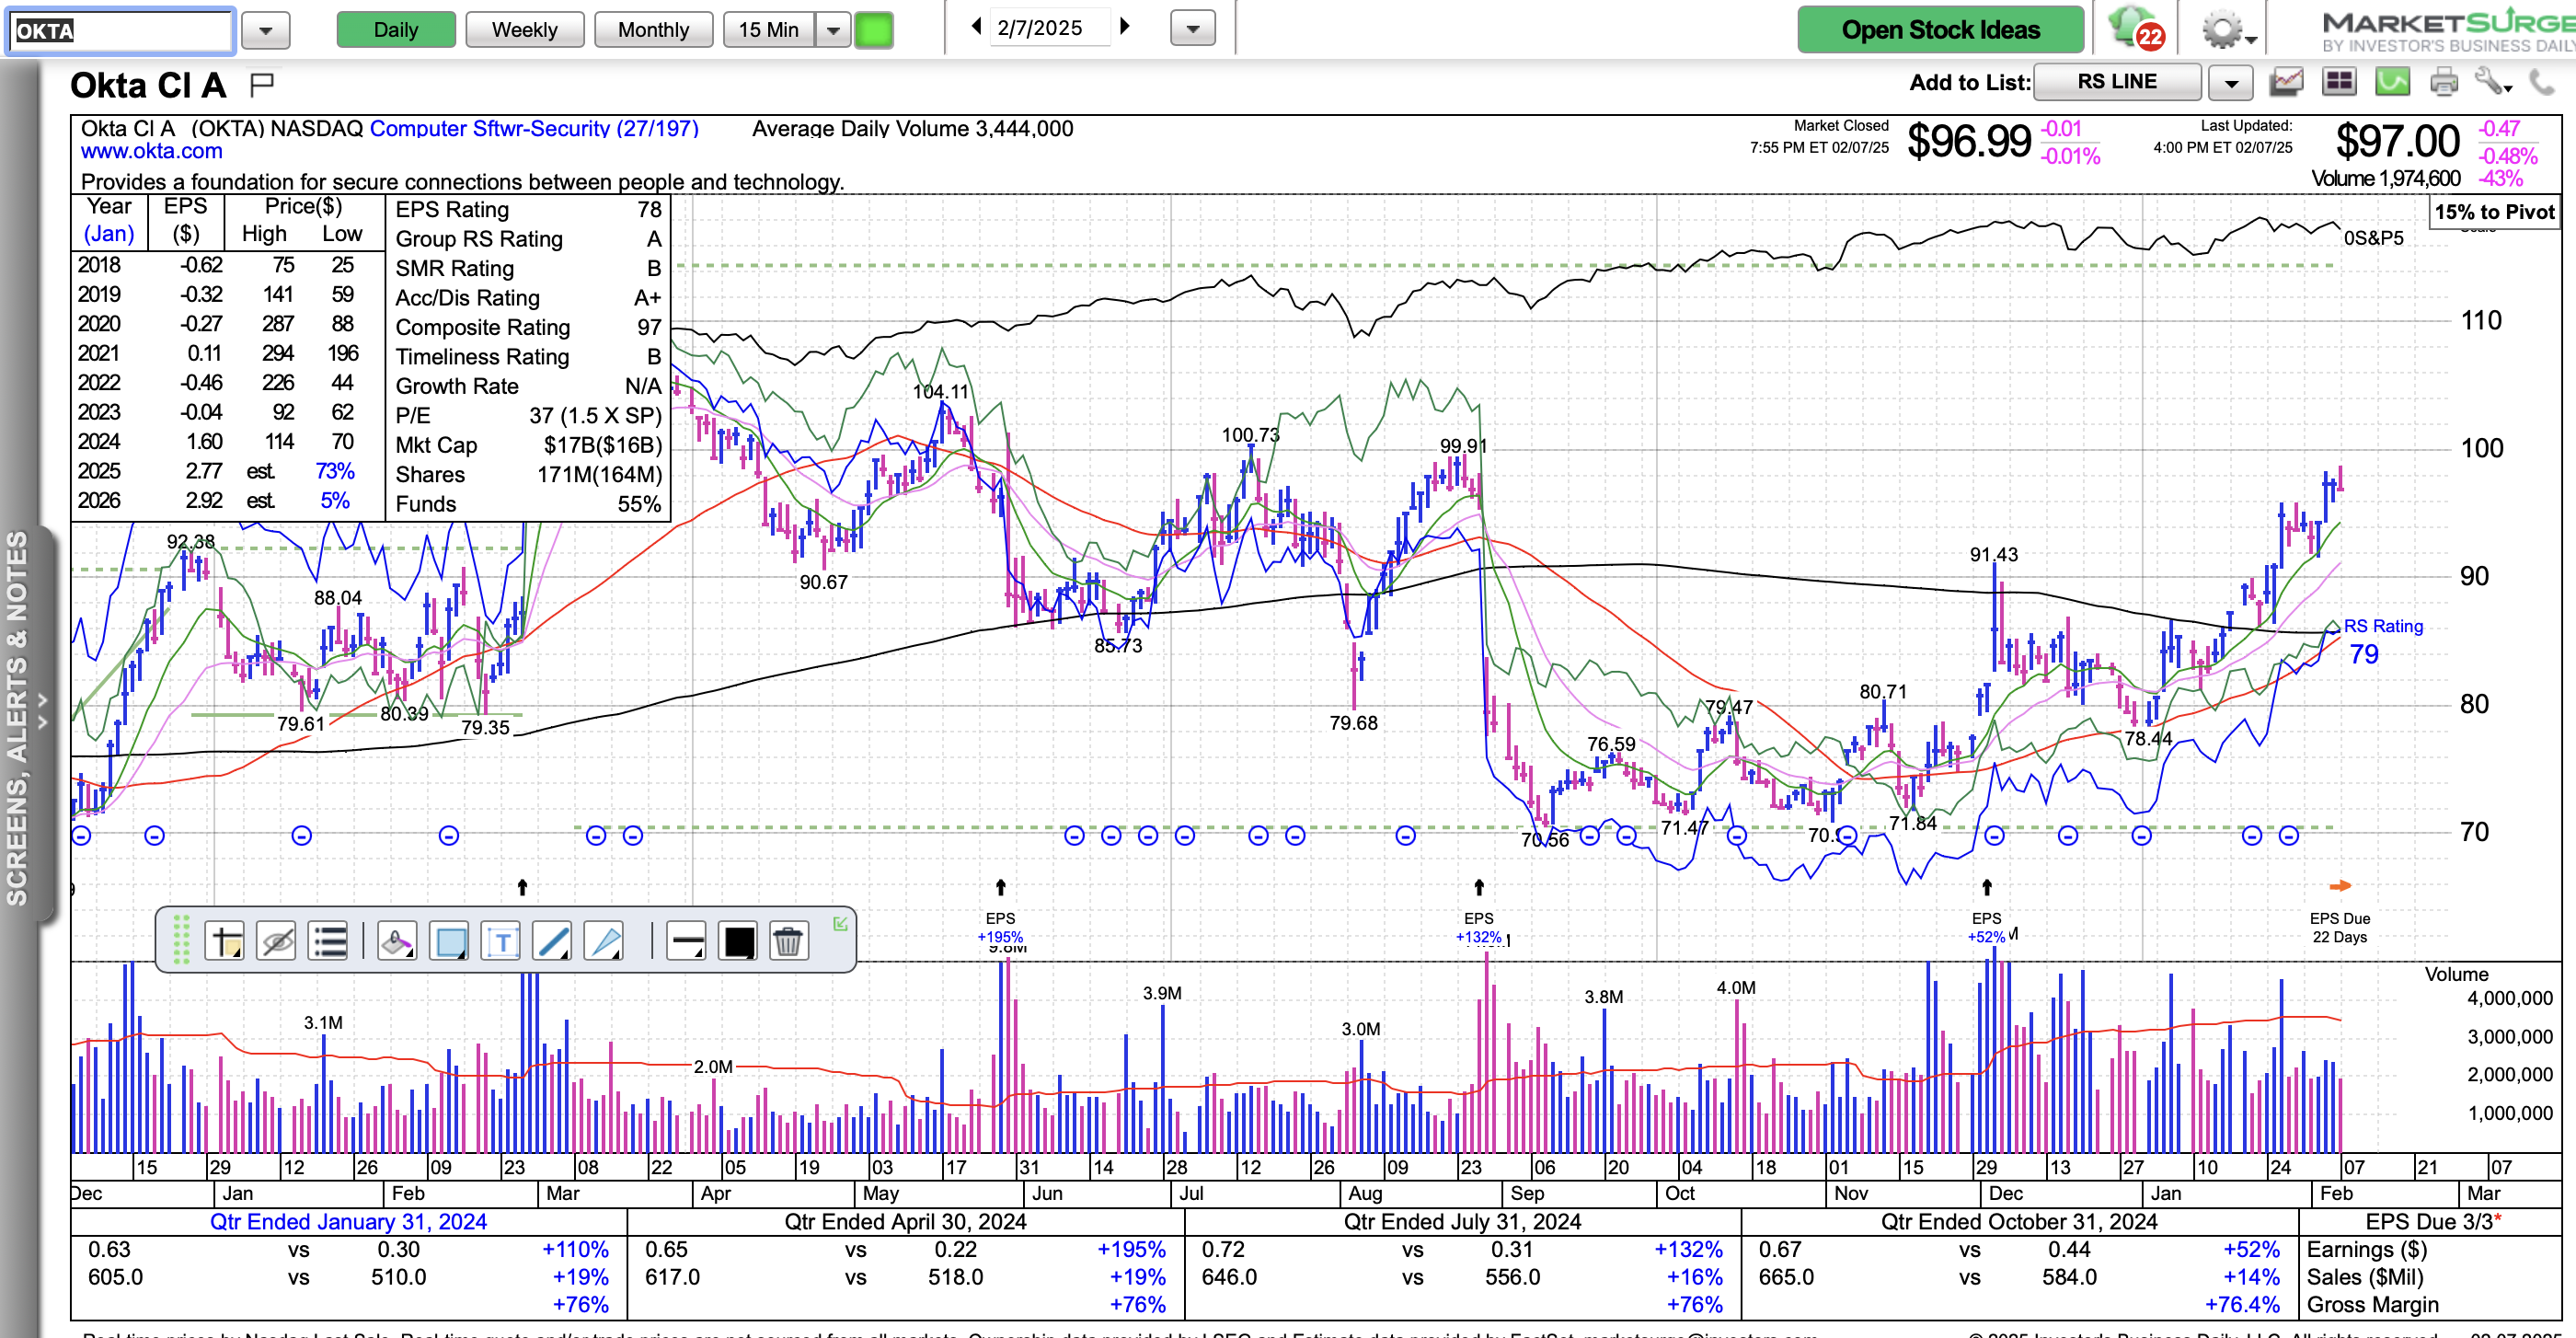The width and height of the screenshot is (2576, 1338).
Task: Toggle the green square next to 15 Min
Action: [874, 30]
